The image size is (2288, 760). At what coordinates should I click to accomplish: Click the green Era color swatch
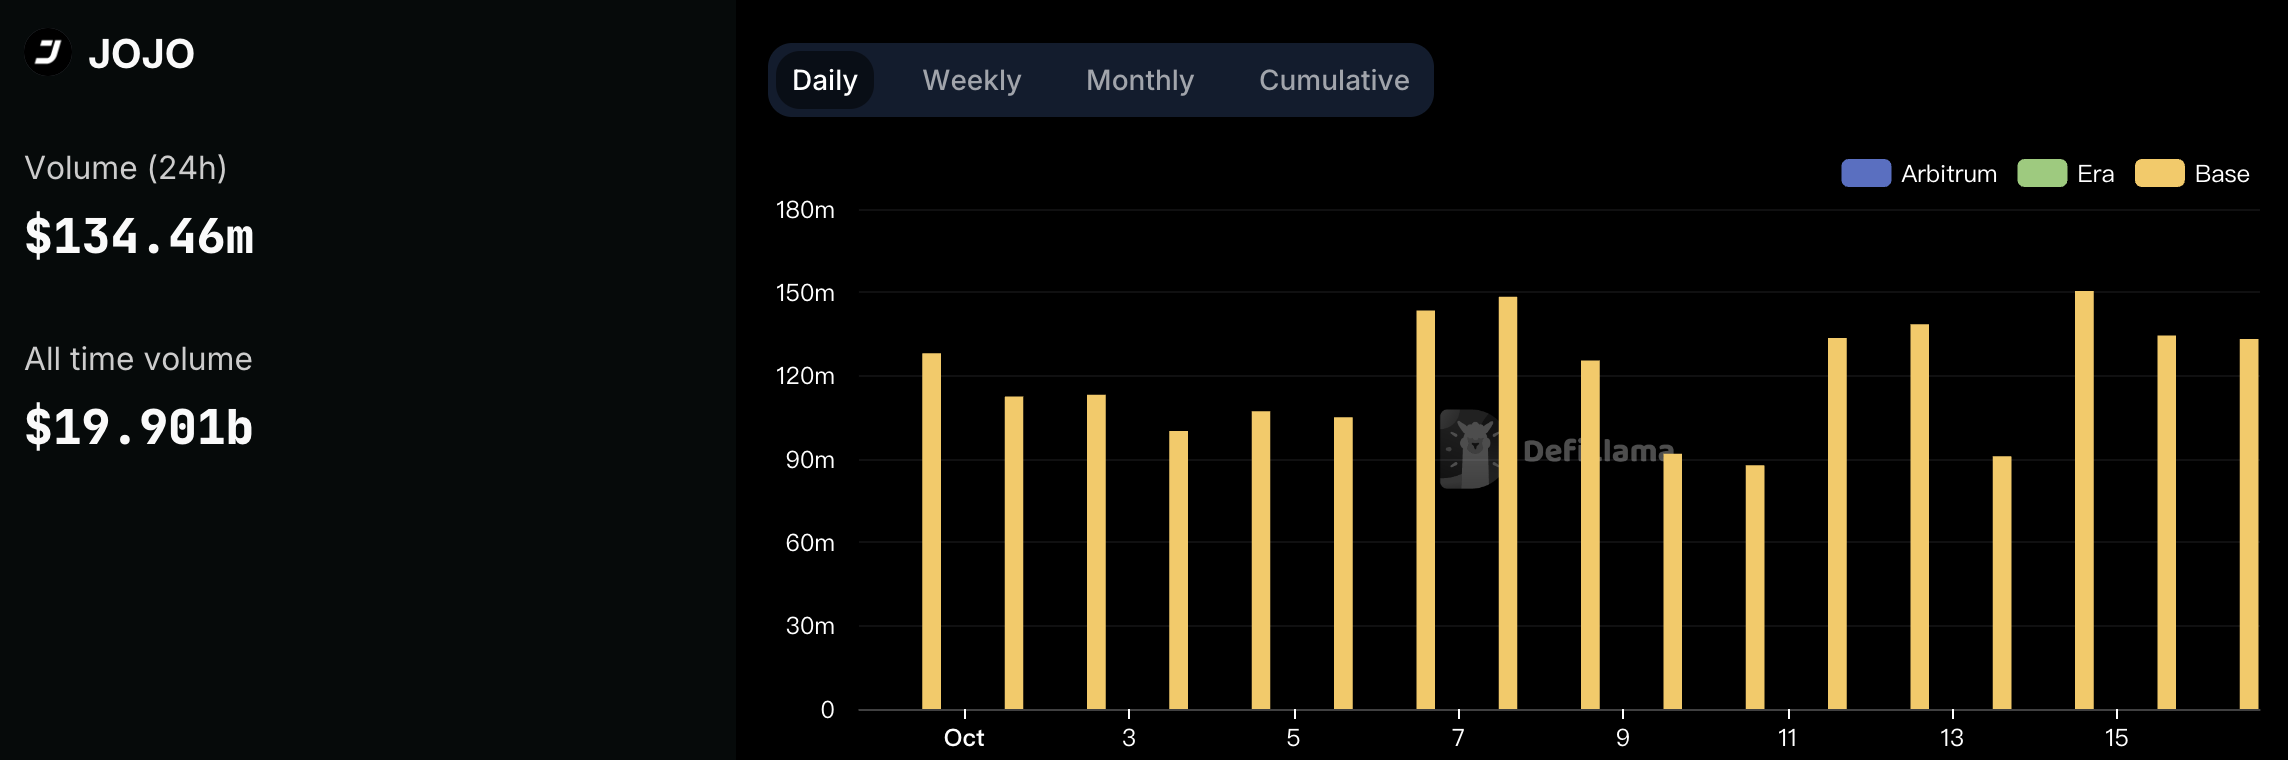[2041, 173]
